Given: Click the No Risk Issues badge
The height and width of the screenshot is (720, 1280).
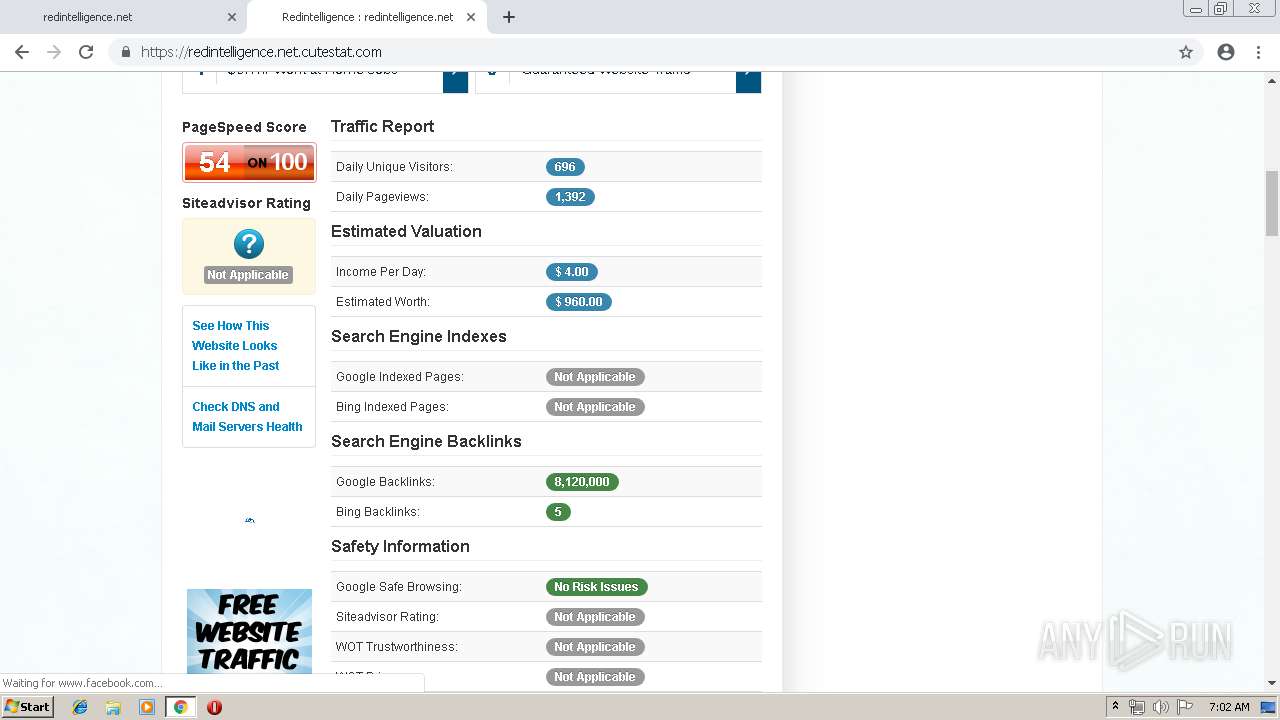Looking at the screenshot, I should coord(596,587).
